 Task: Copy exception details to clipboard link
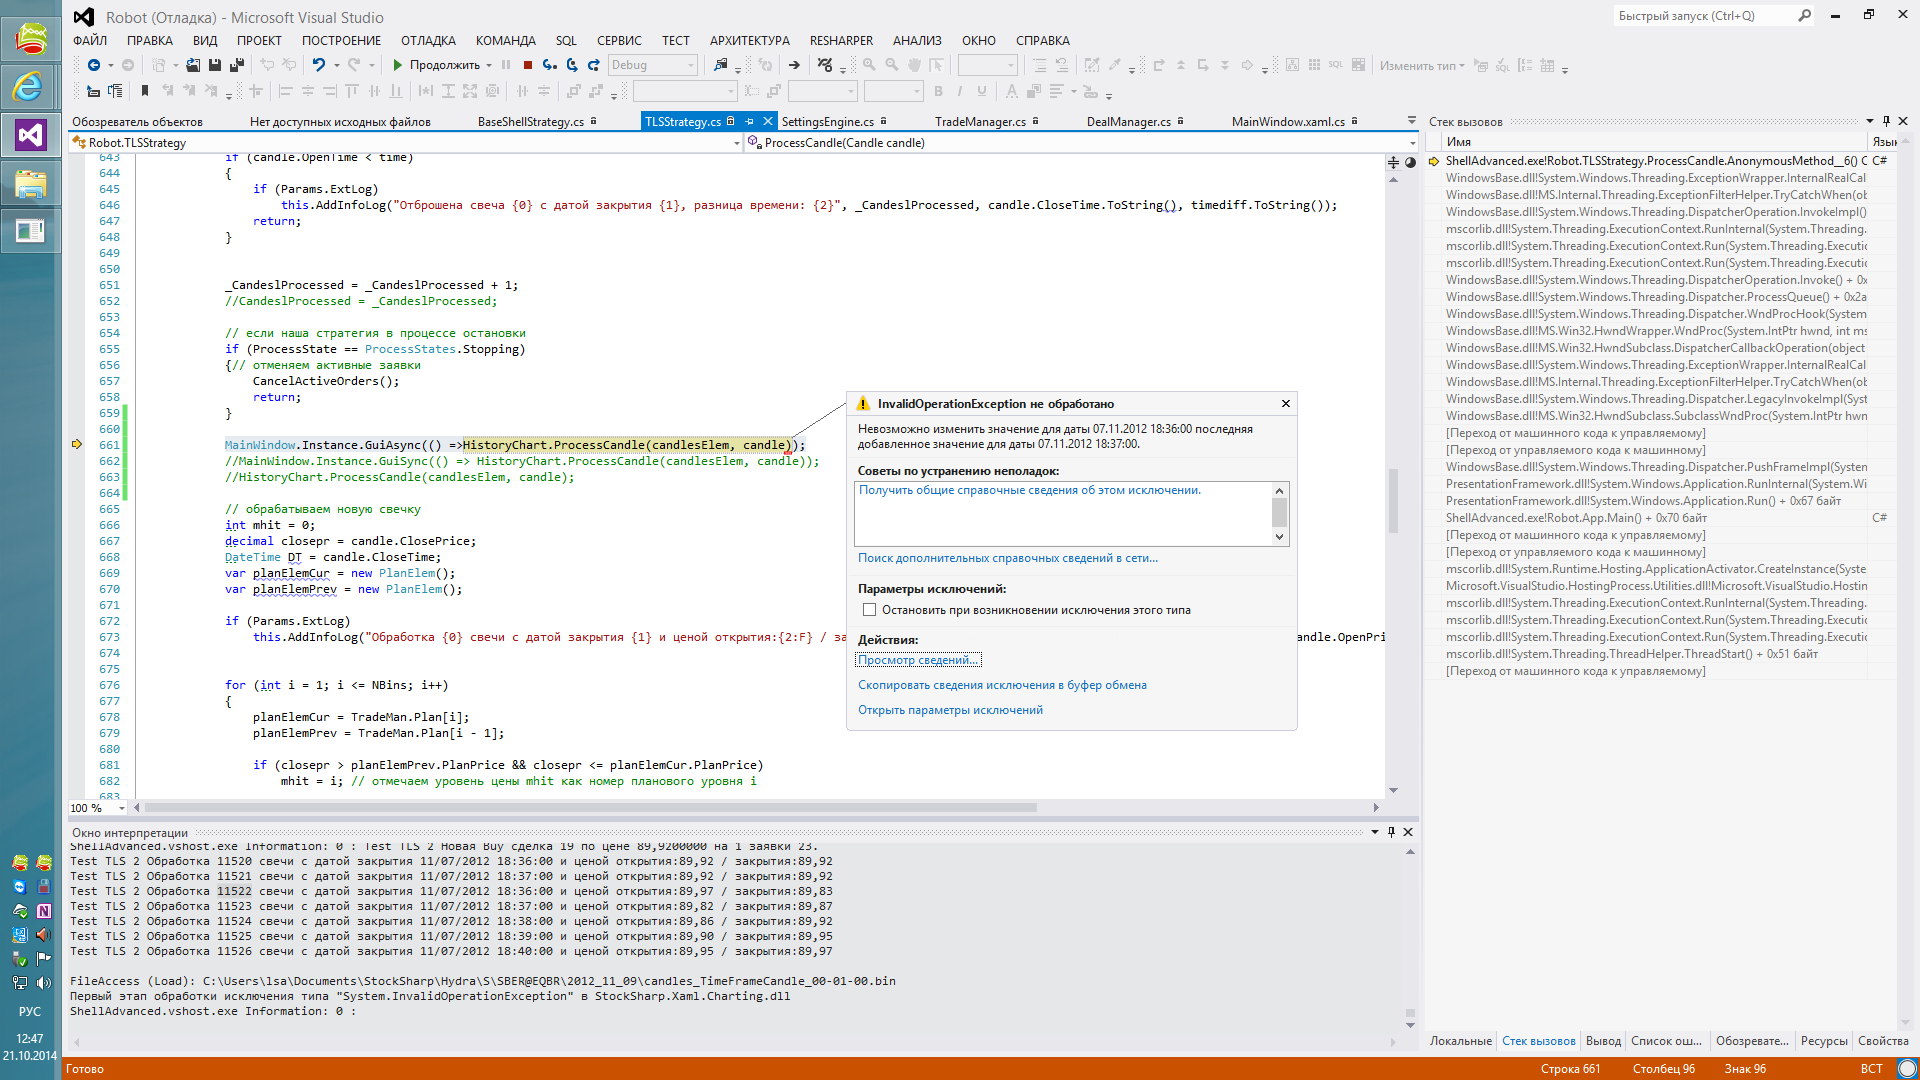1002,685
